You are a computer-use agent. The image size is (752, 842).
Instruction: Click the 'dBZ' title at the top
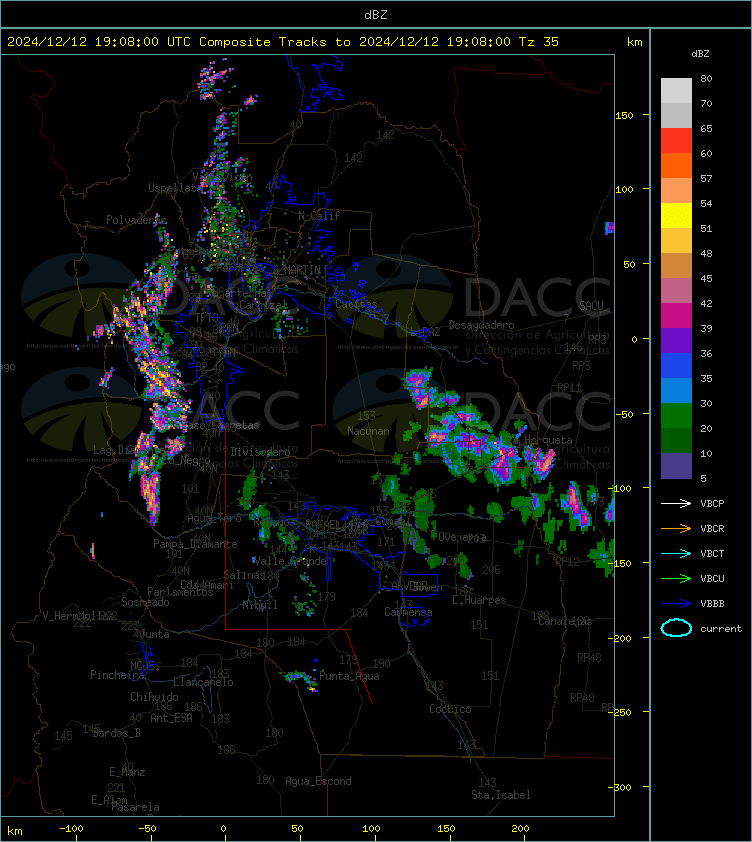[x=375, y=15]
